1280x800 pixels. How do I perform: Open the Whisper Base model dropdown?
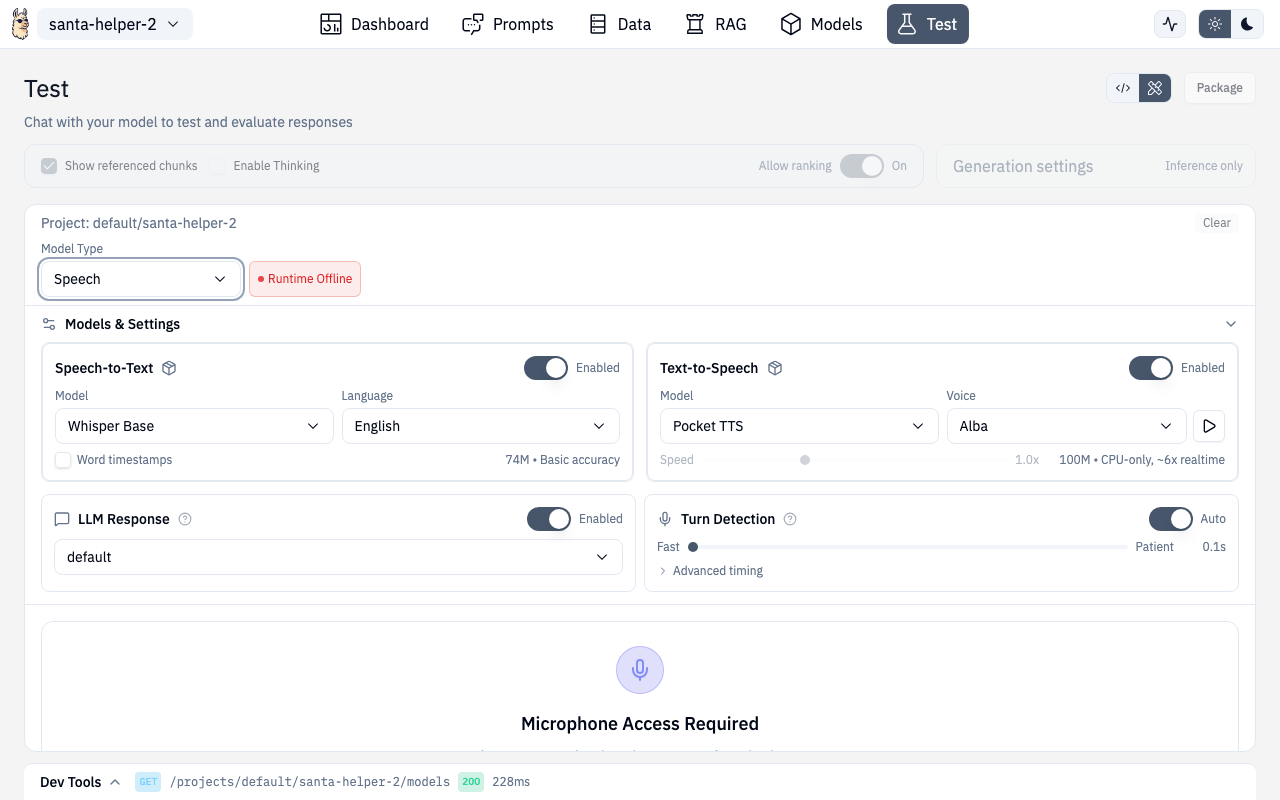pyautogui.click(x=194, y=426)
